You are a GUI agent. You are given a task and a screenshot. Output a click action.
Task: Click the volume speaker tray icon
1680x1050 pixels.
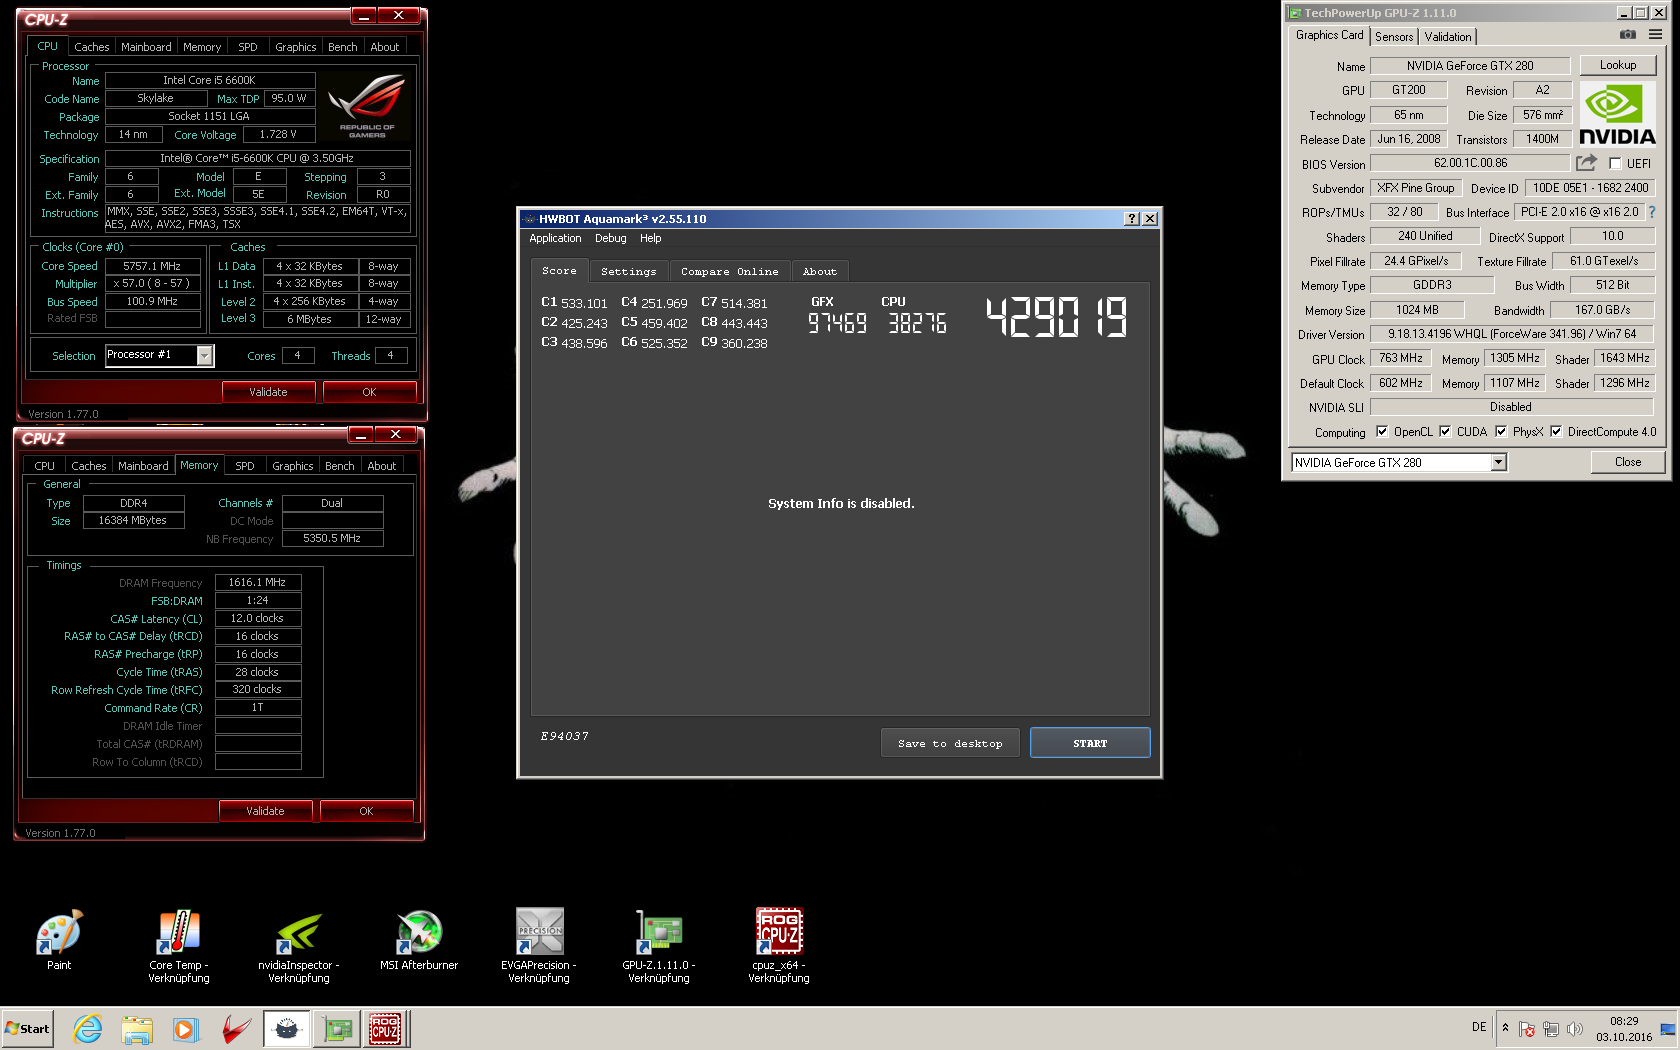pos(1575,1029)
